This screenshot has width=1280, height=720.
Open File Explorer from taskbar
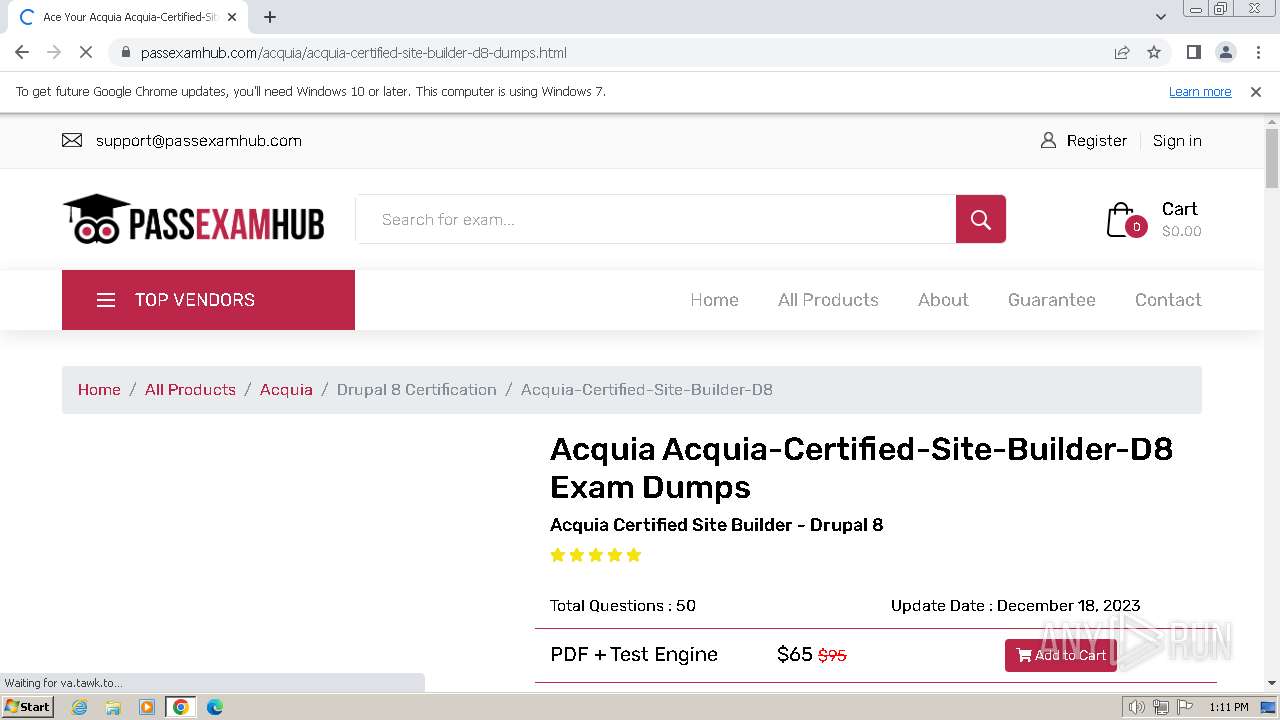pos(113,707)
